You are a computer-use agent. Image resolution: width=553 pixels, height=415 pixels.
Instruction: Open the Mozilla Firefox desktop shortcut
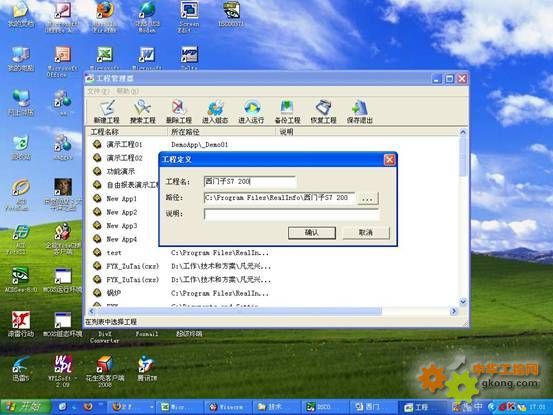tap(105, 16)
